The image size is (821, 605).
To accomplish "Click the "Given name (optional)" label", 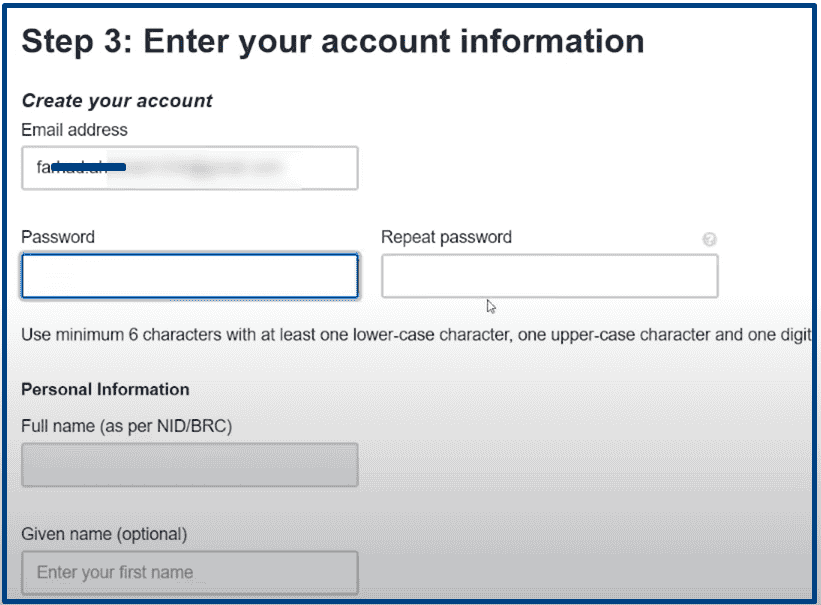I will click(104, 534).
